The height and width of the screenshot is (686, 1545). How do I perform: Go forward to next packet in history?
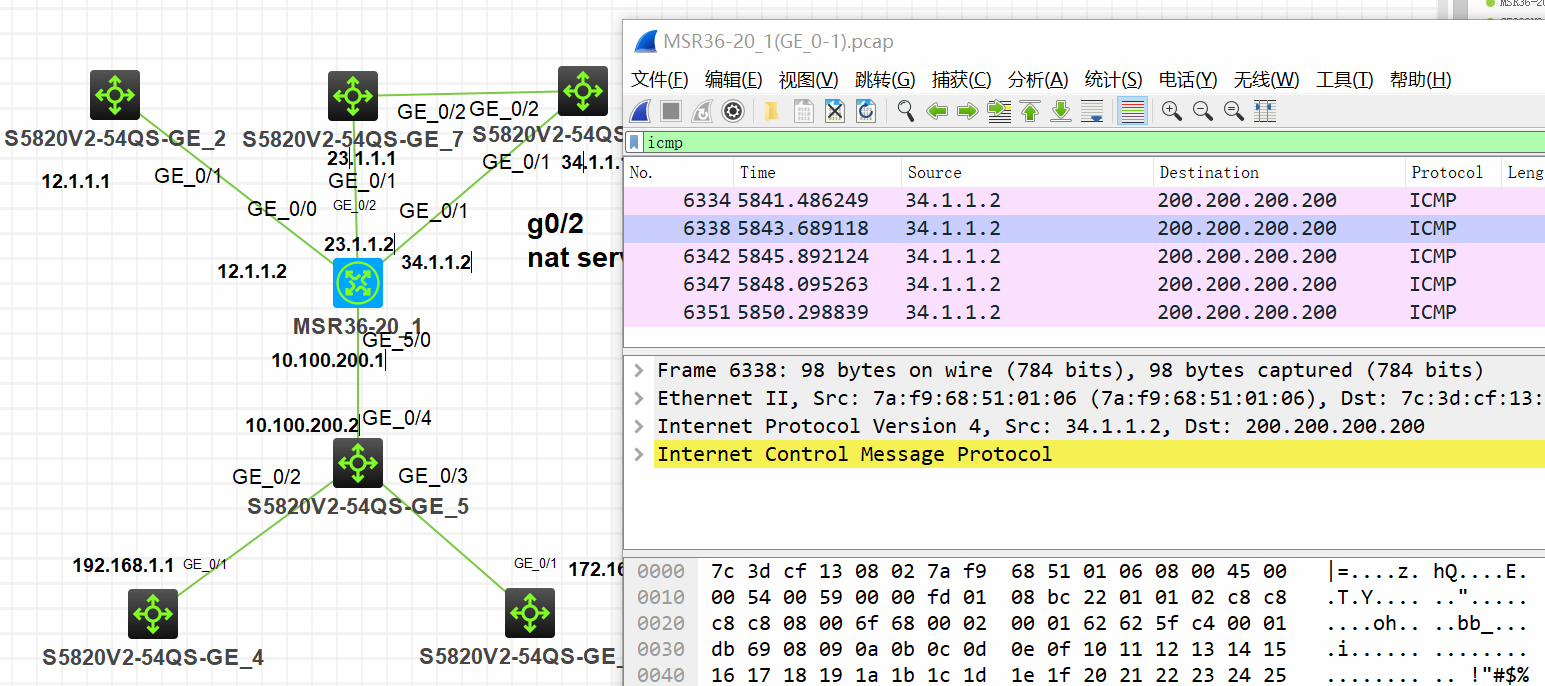(x=967, y=111)
